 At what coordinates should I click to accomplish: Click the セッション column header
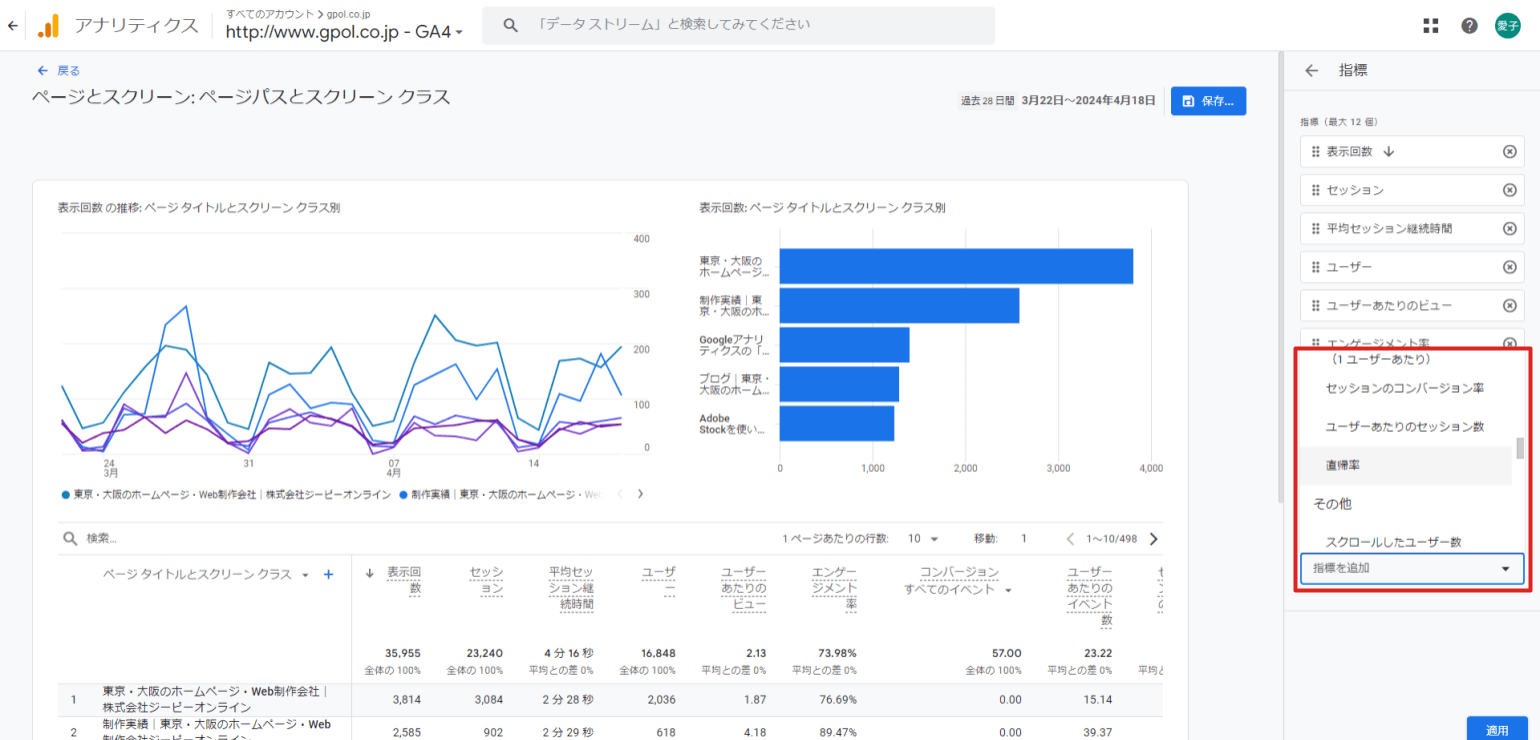(487, 580)
